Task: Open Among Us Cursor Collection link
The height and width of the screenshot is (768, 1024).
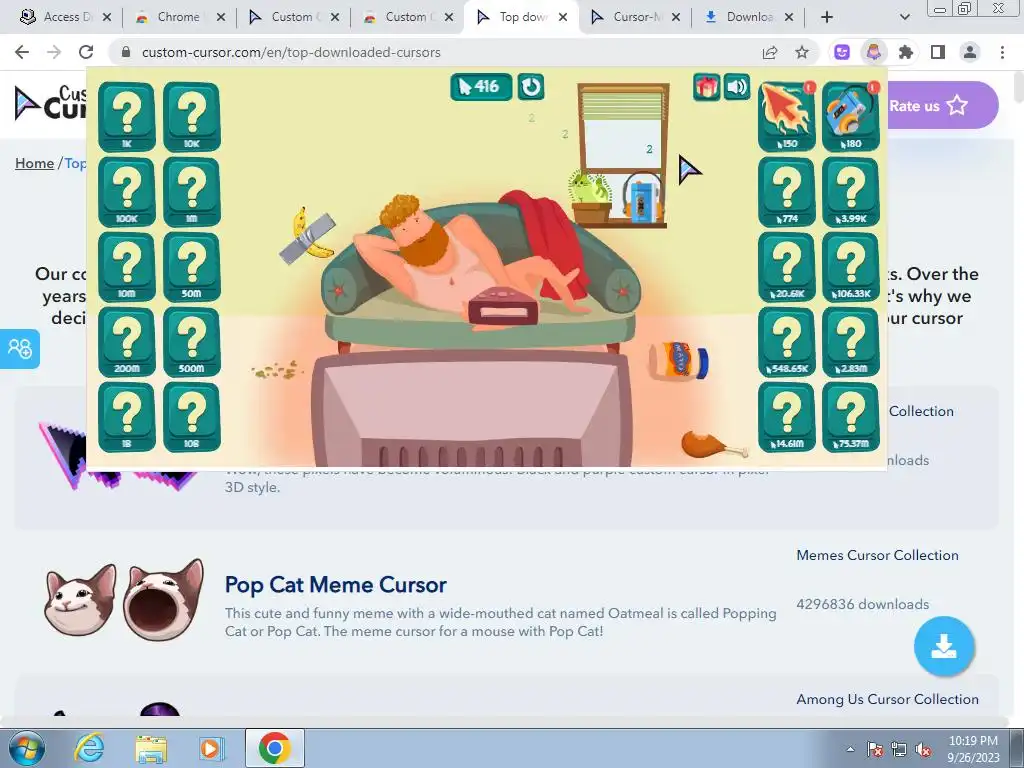Action: pyautogui.click(x=887, y=699)
